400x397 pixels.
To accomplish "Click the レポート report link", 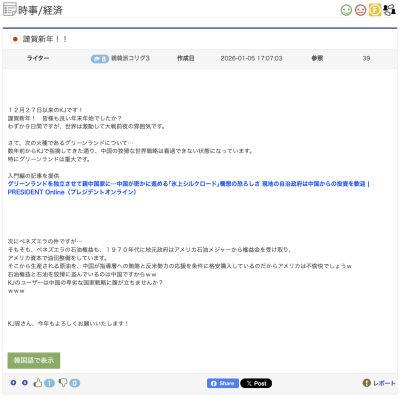I will [x=384, y=383].
